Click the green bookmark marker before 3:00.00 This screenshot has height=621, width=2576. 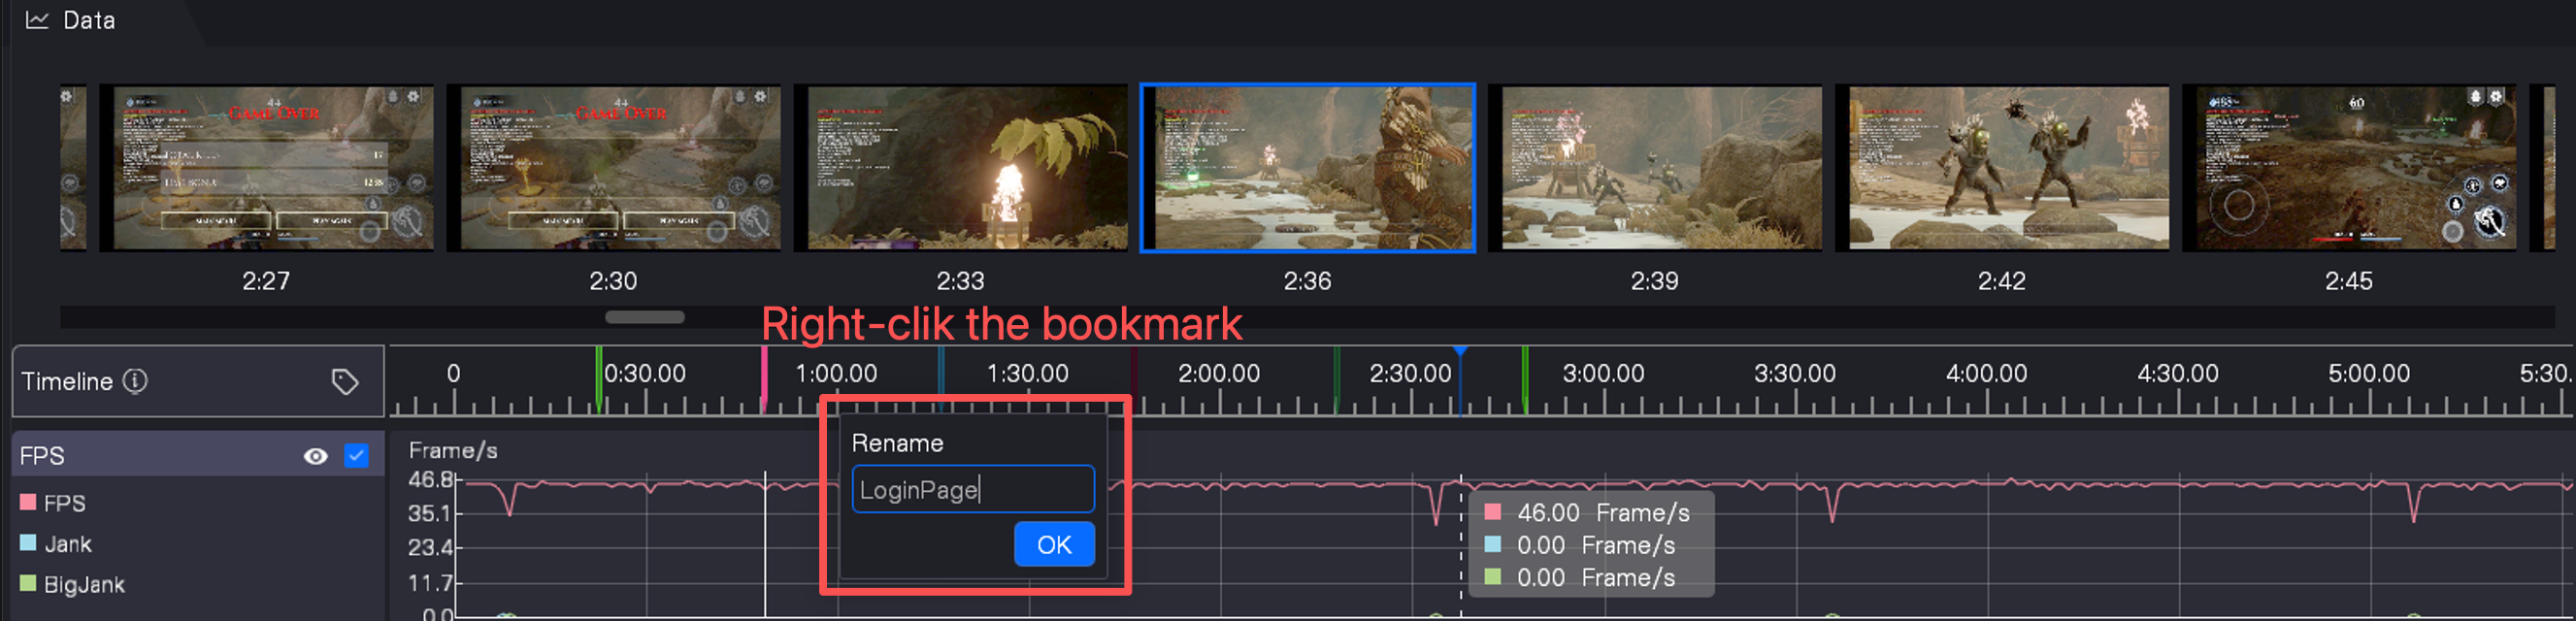click(1525, 380)
